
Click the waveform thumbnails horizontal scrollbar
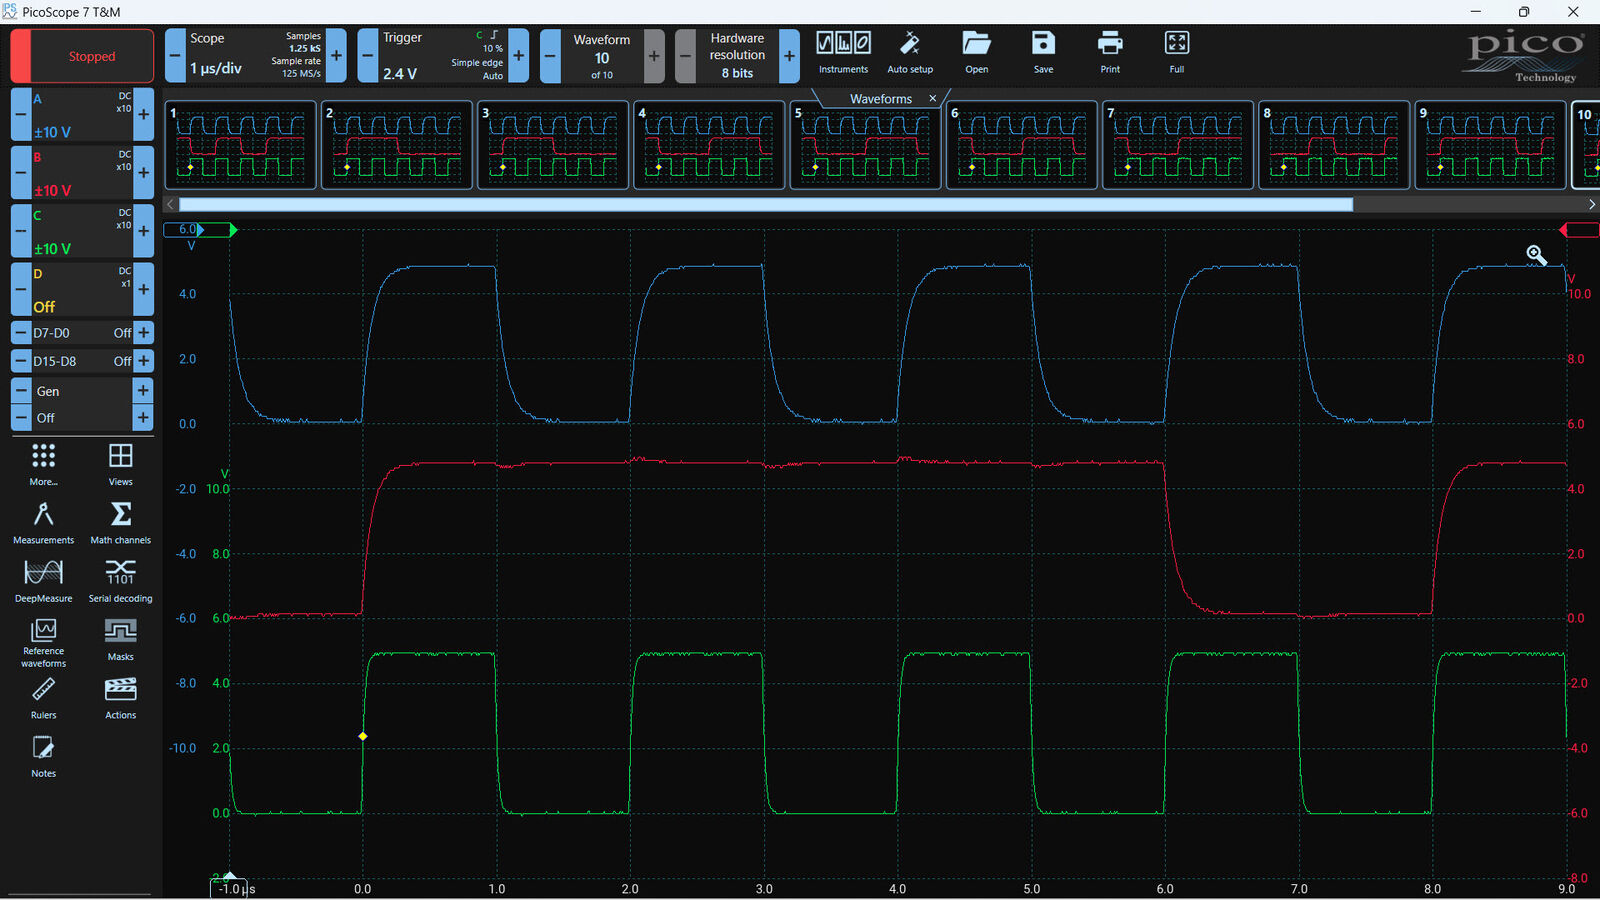pos(765,204)
